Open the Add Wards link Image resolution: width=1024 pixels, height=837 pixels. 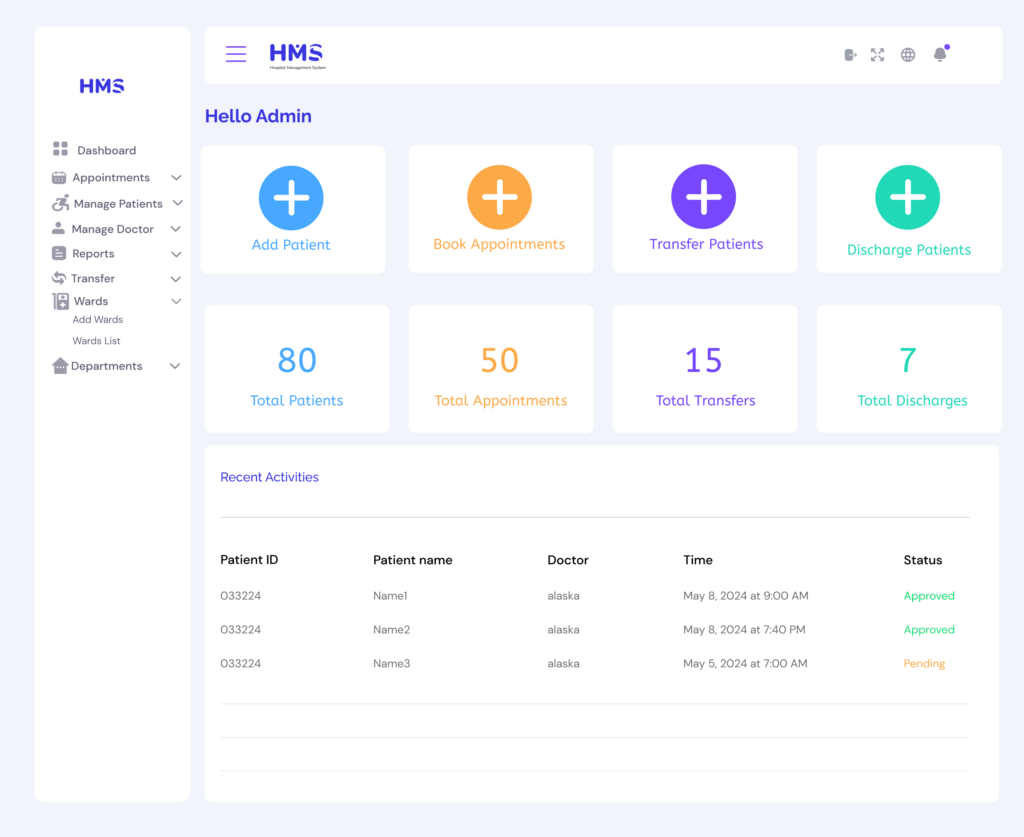pyautogui.click(x=98, y=320)
